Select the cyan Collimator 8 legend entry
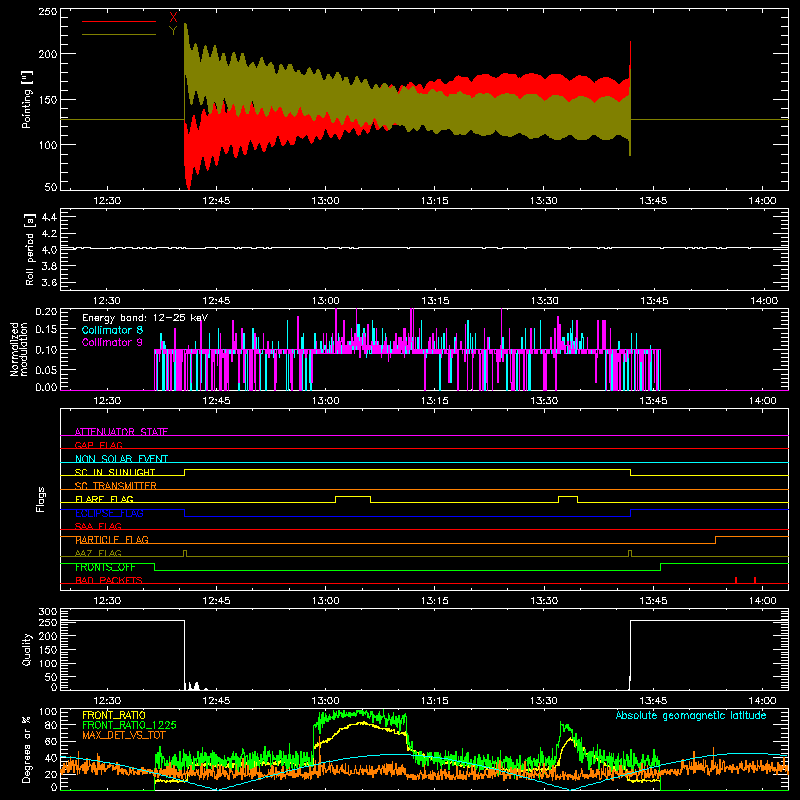 point(112,330)
